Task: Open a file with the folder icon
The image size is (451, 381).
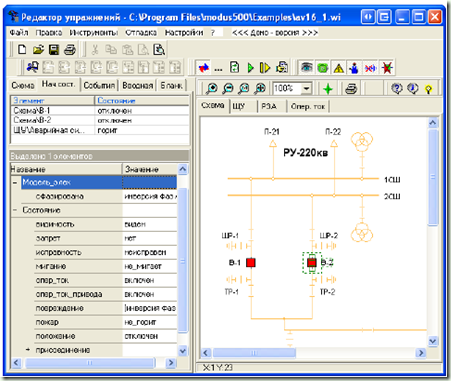Action: coord(38,50)
